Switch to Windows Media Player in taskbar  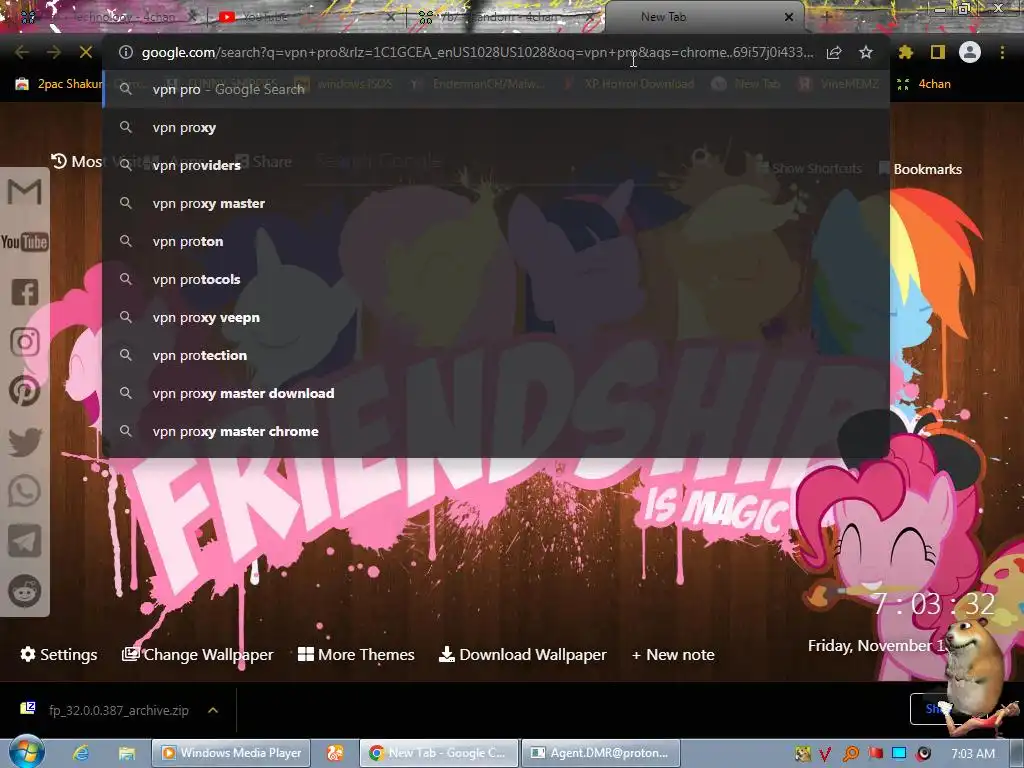click(x=231, y=753)
